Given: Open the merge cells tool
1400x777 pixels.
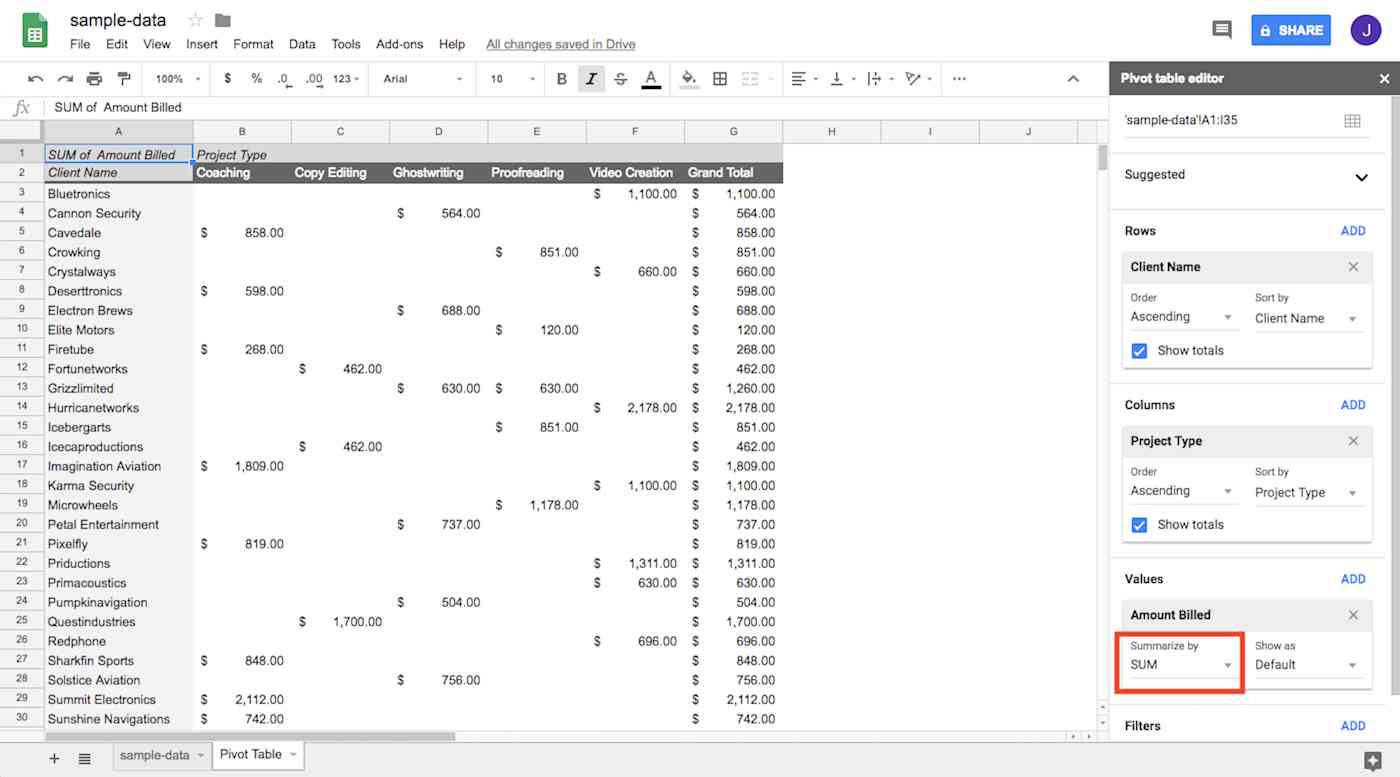Looking at the screenshot, I should point(751,78).
